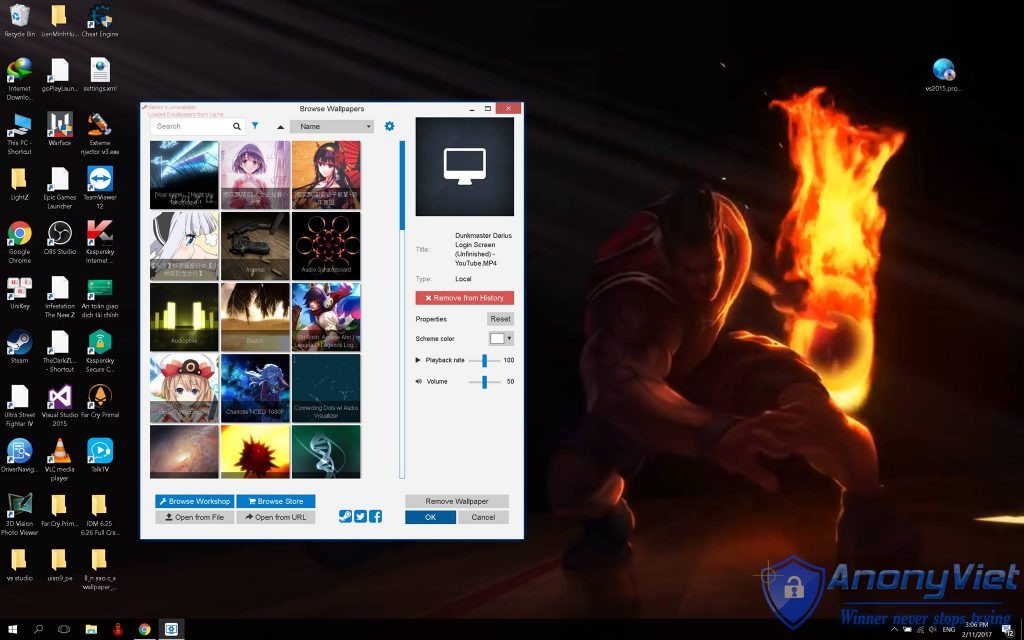Open the Name sorting dropdown
Screen dimensions: 1024x640
(330, 126)
